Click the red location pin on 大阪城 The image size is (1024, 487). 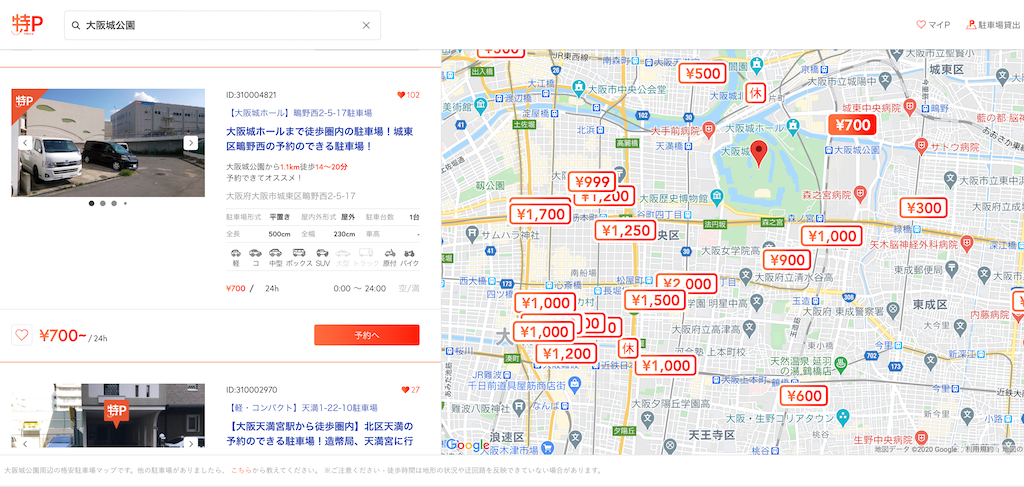tap(758, 153)
